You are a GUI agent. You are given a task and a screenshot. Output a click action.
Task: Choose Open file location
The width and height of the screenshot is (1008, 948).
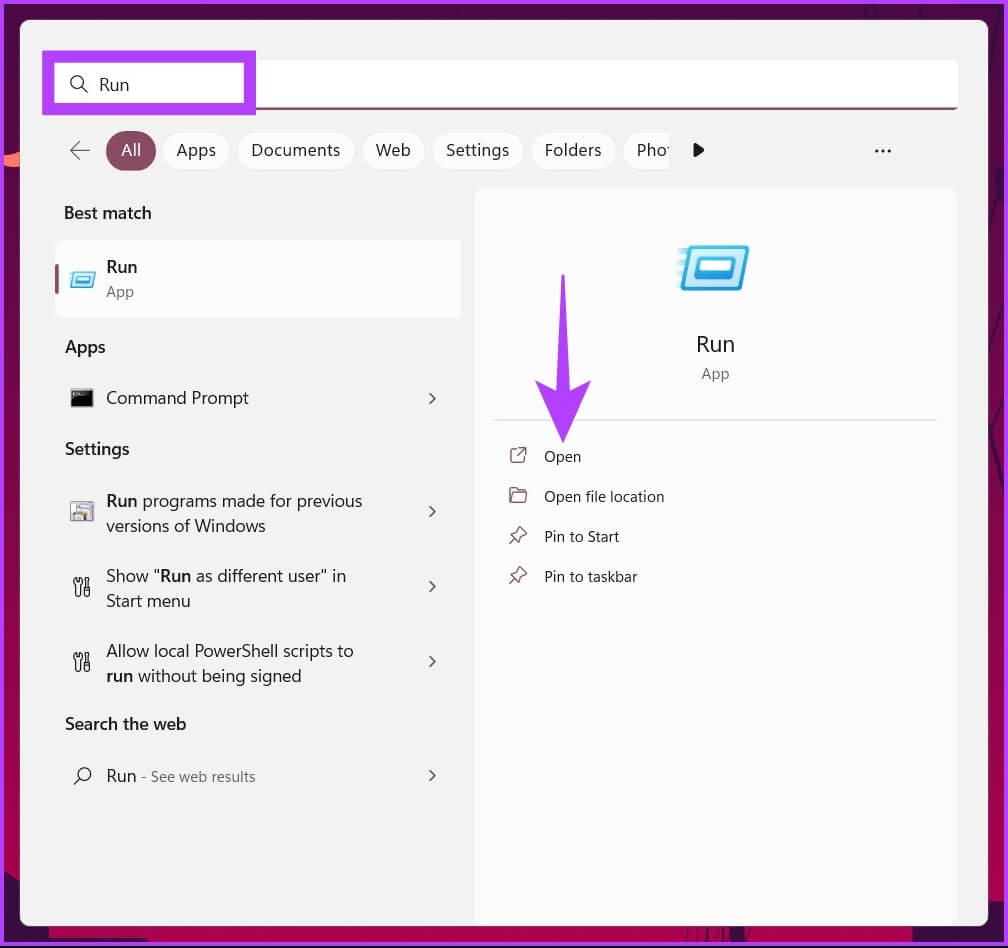[604, 497]
